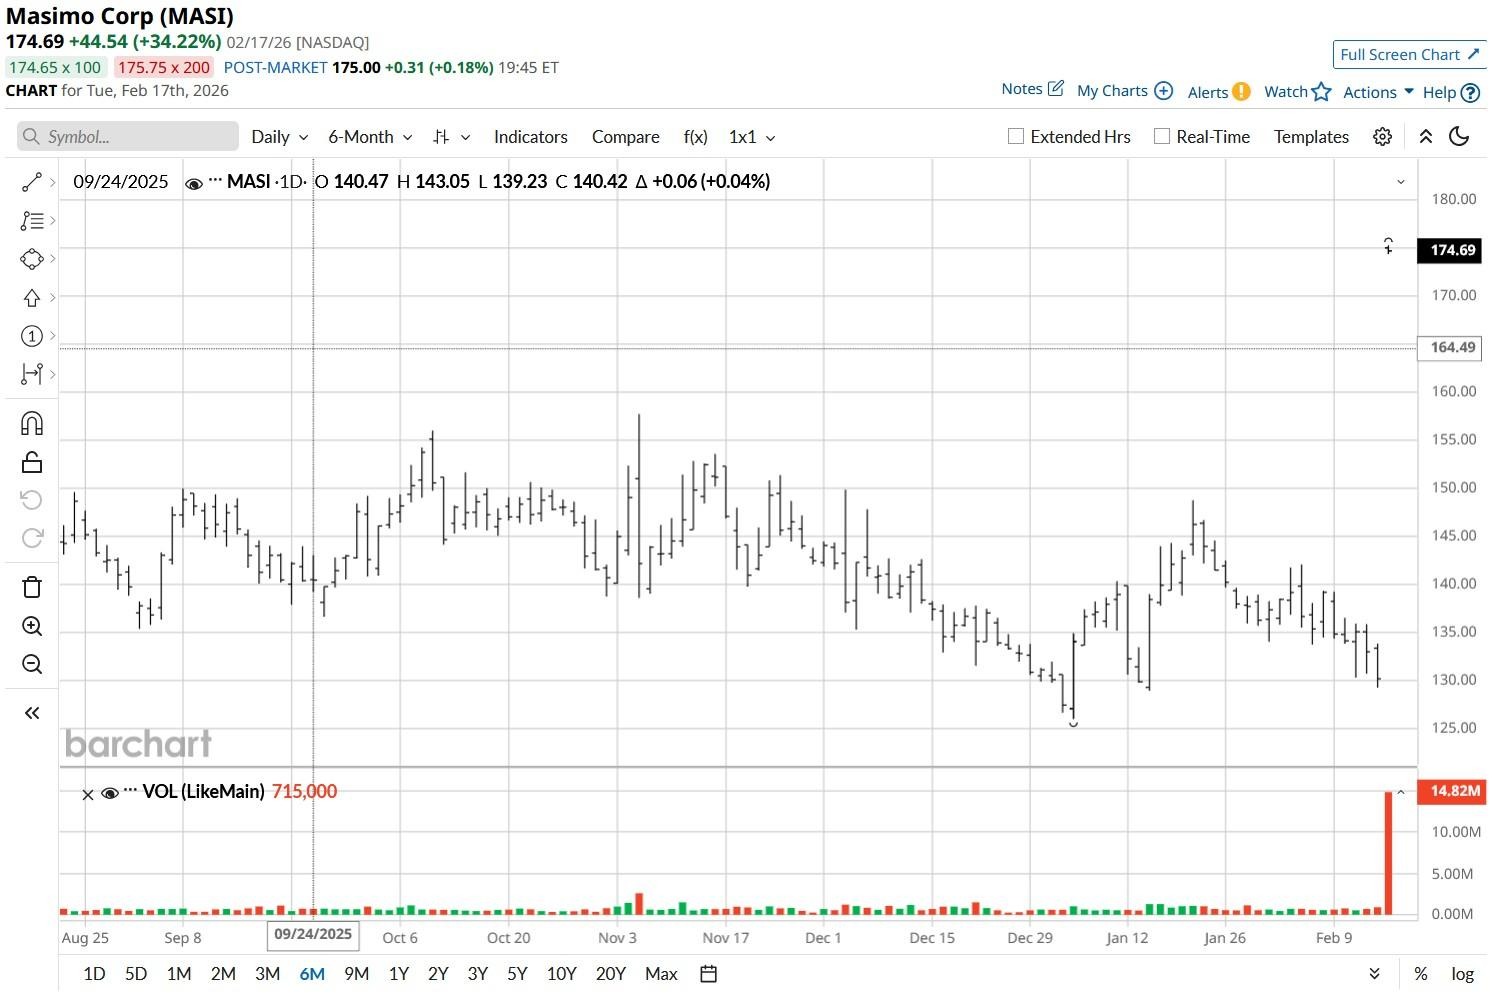1492x997 pixels.
Task: Select the 9M time range
Action: 356,974
